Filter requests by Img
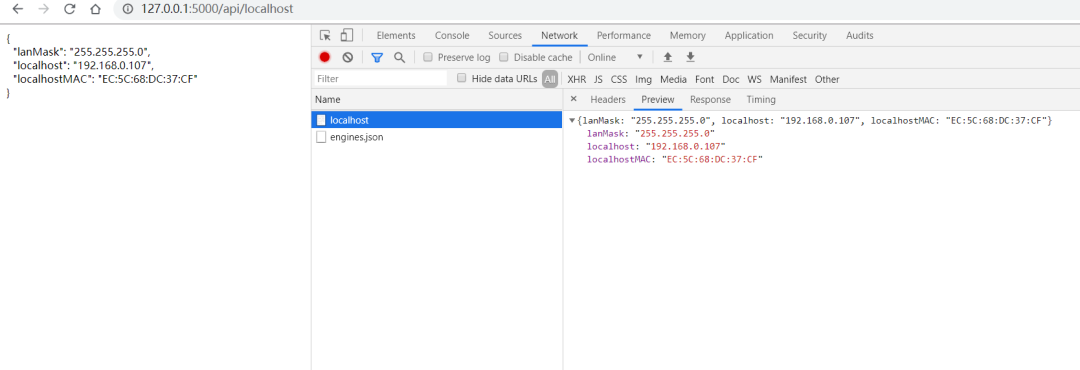This screenshot has height=370, width=1080. click(x=643, y=79)
